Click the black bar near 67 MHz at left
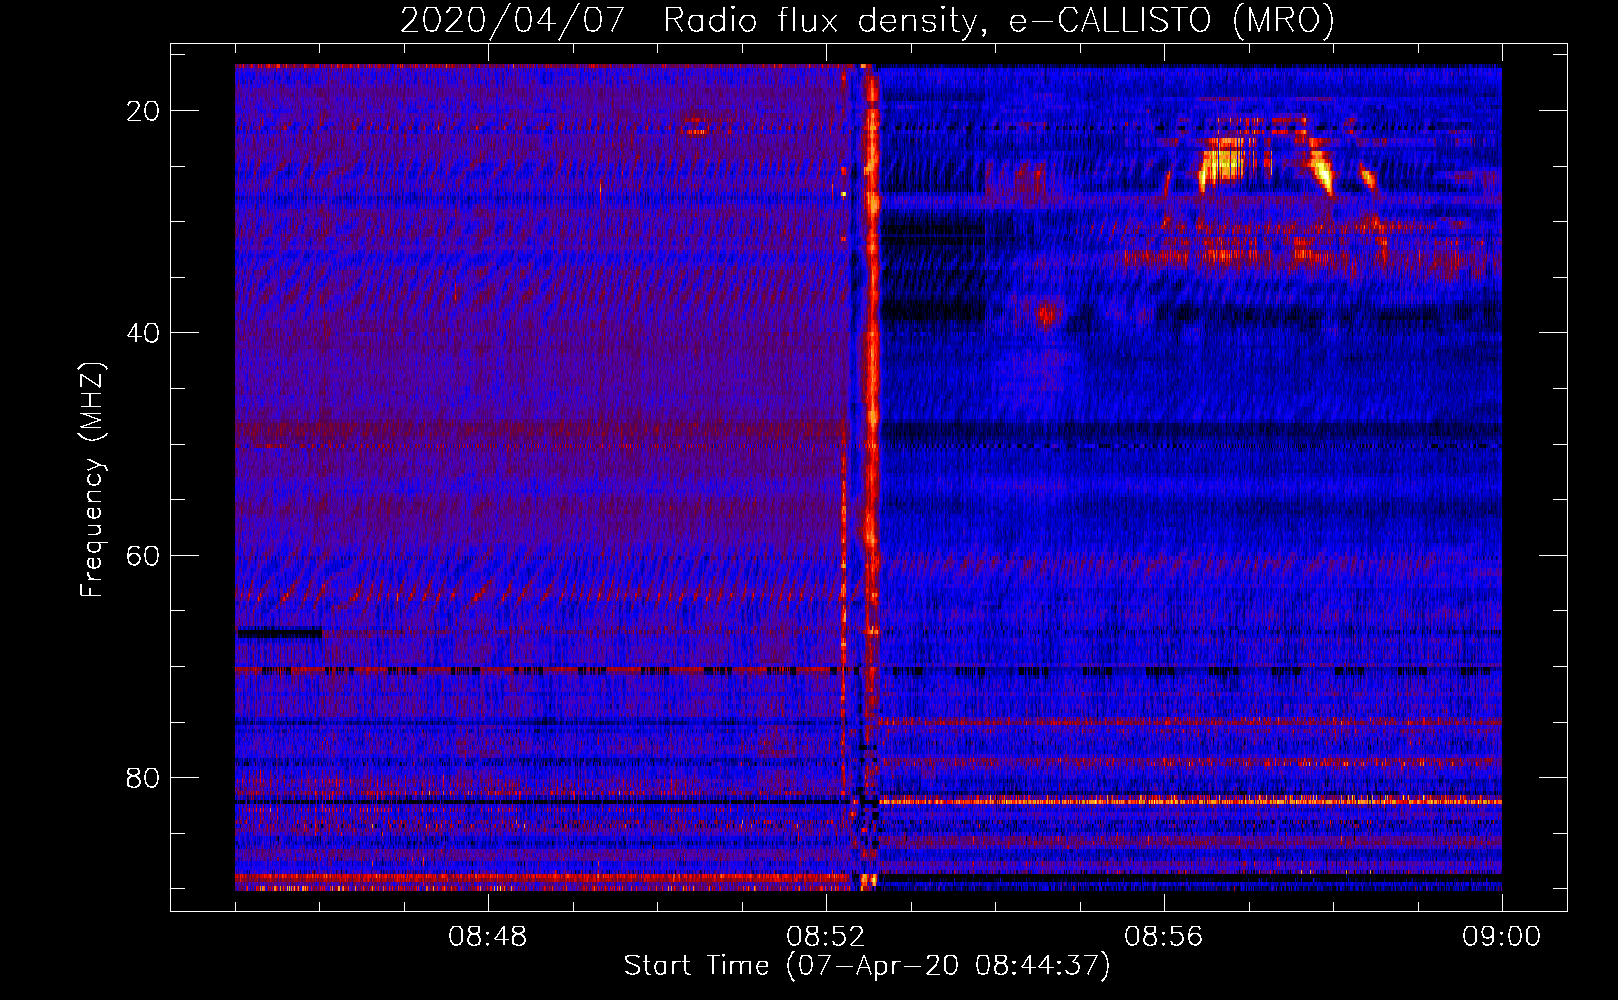 point(279,632)
